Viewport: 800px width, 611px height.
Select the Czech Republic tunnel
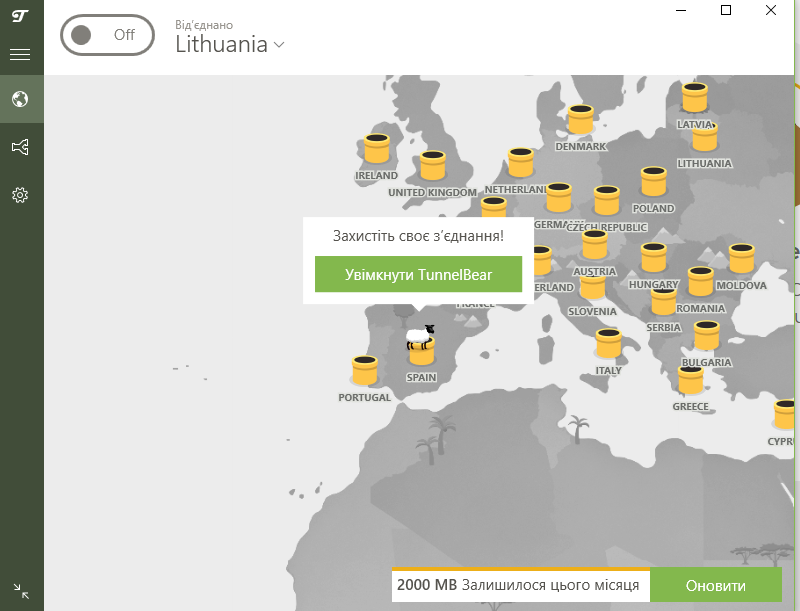point(607,200)
